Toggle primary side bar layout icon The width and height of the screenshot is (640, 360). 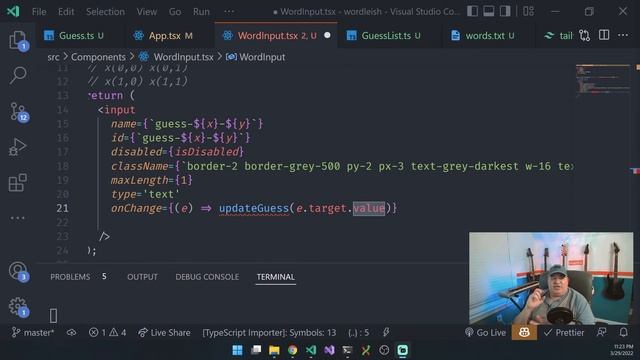[x=473, y=11]
